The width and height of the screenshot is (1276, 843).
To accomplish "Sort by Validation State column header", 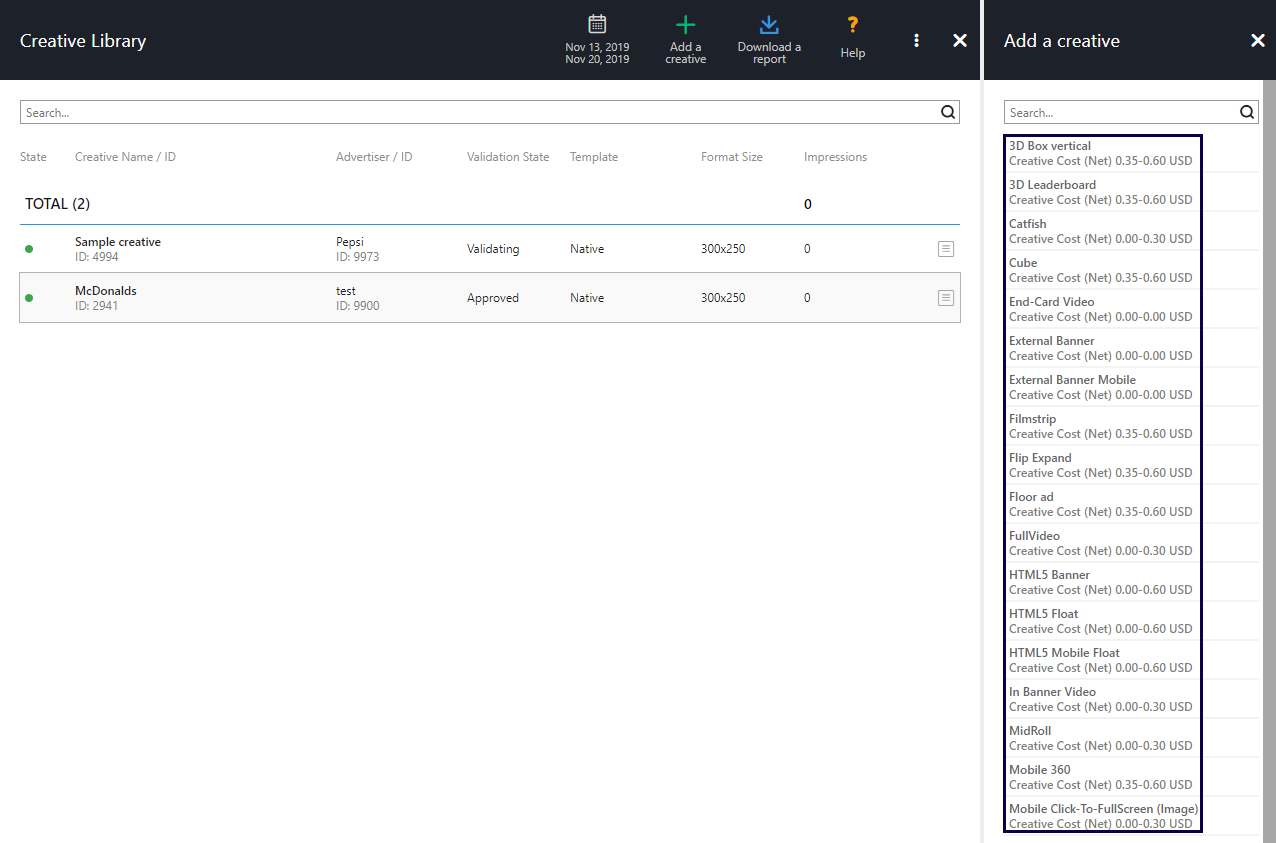I will click(x=507, y=157).
